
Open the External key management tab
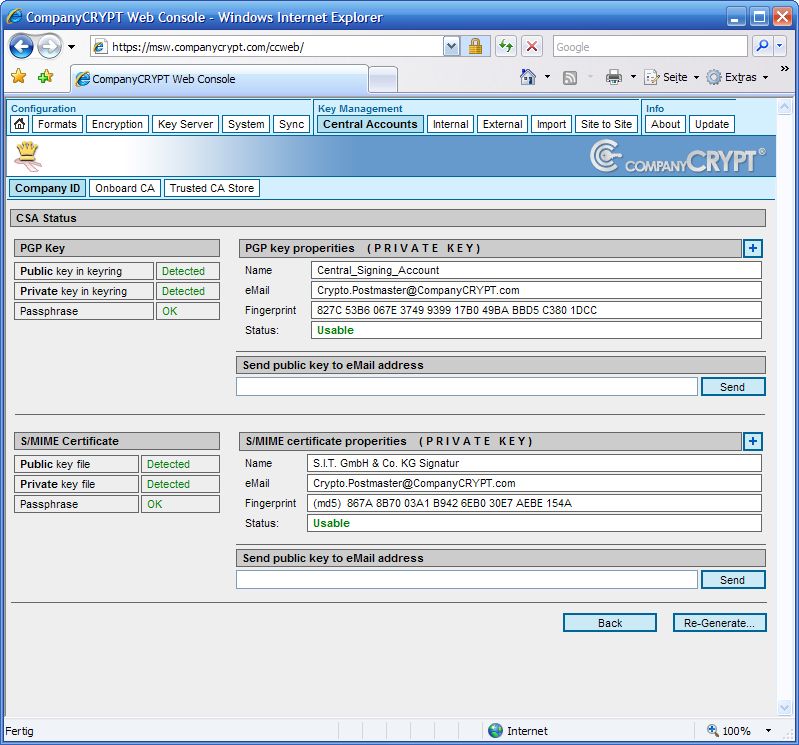502,124
